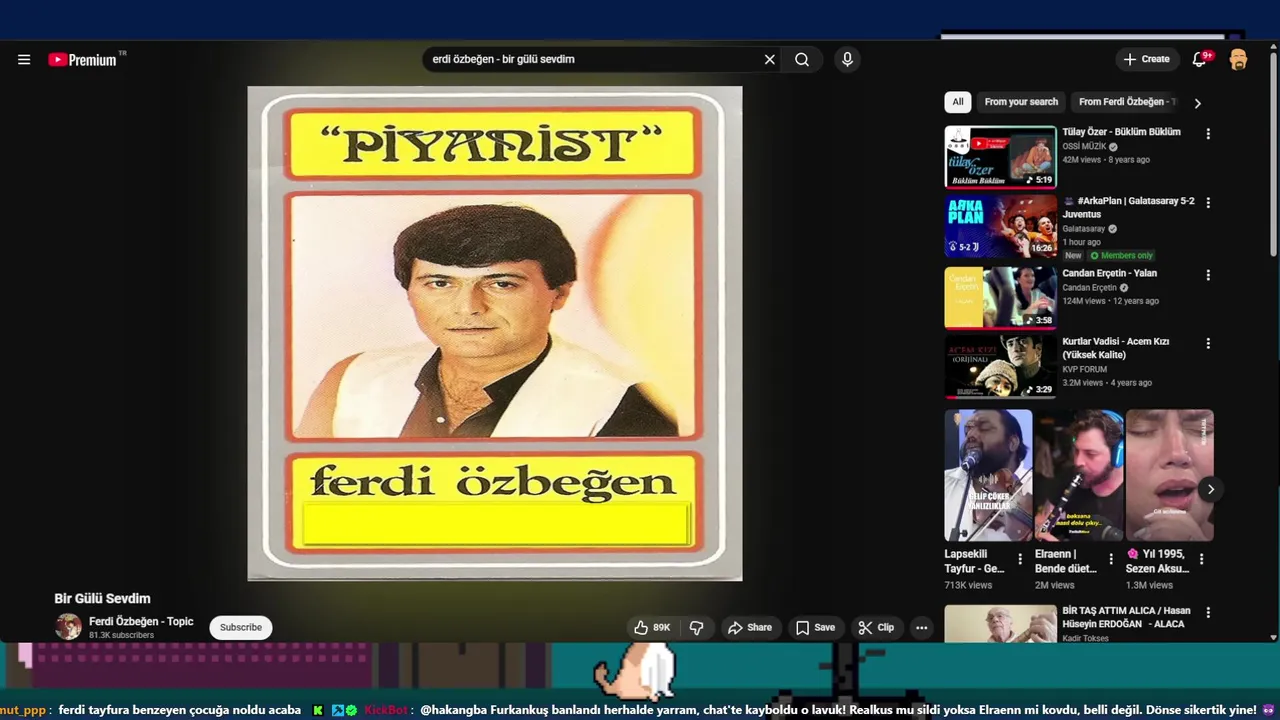Open the options menu for Yıl 1995 short
The image size is (1280, 720).
tap(1201, 559)
